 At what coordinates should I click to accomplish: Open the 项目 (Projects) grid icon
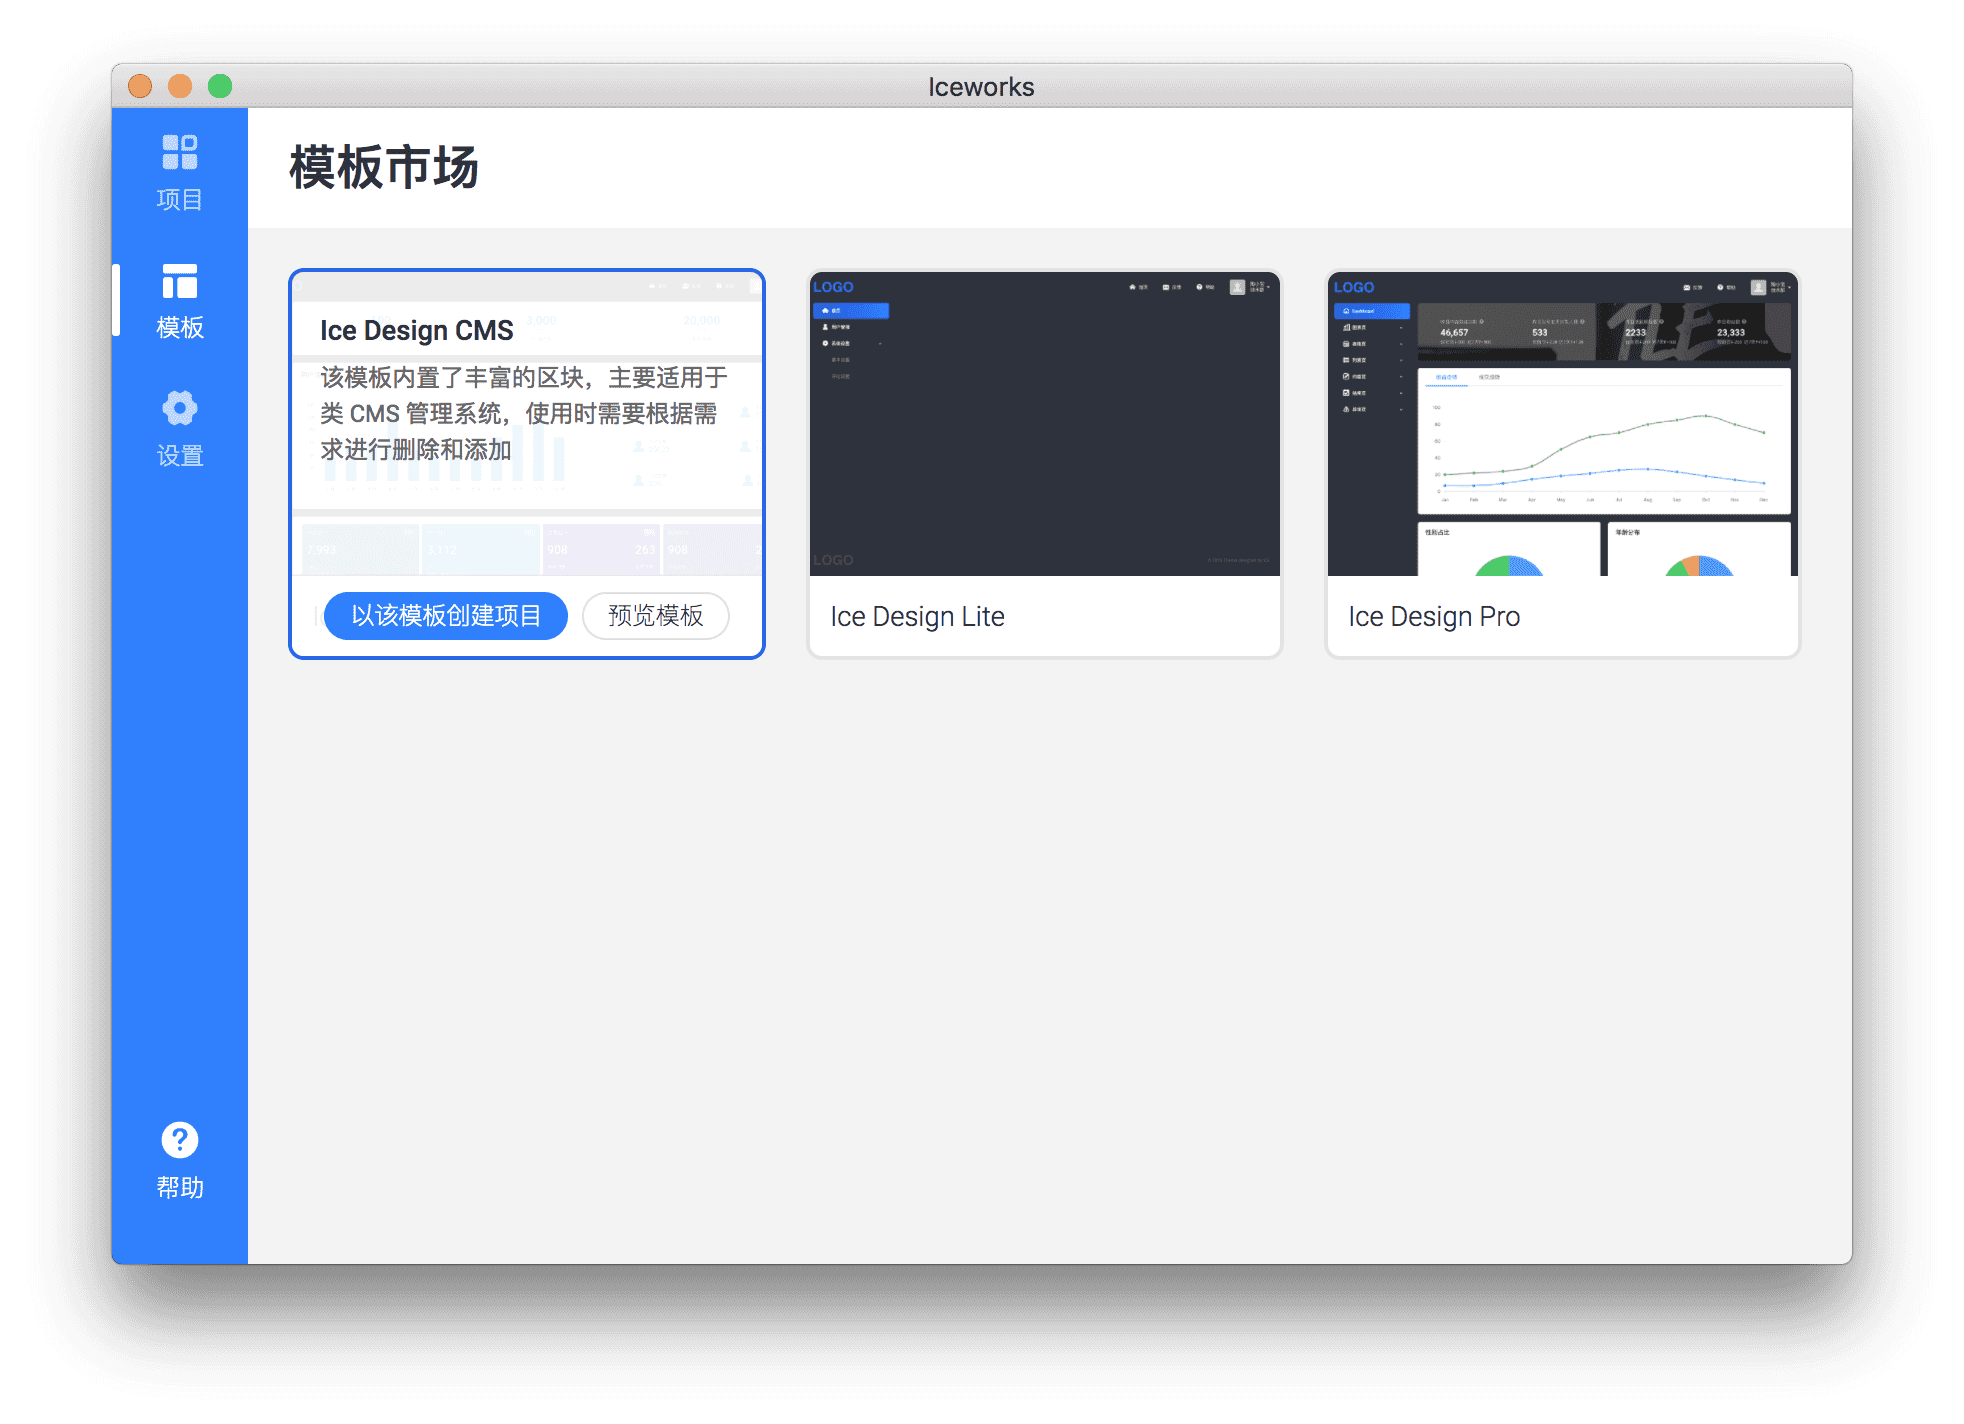[180, 152]
